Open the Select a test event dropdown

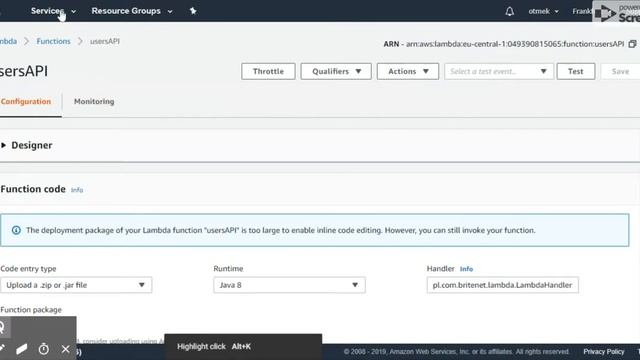499,71
